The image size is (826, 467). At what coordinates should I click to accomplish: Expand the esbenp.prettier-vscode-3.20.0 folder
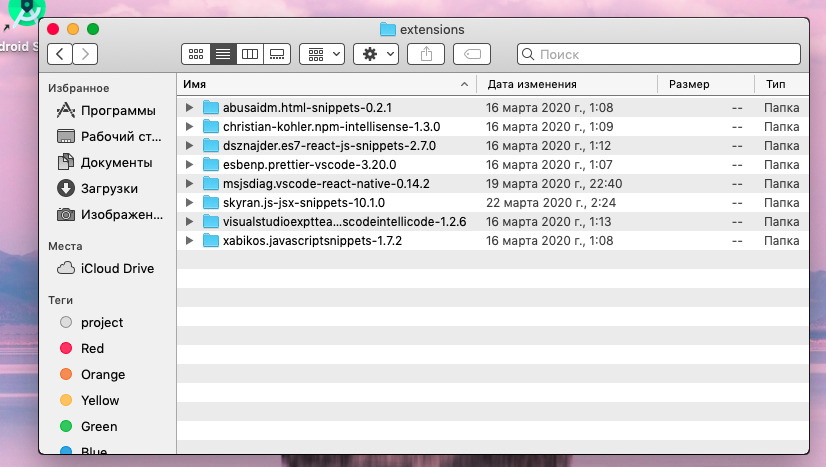(189, 164)
